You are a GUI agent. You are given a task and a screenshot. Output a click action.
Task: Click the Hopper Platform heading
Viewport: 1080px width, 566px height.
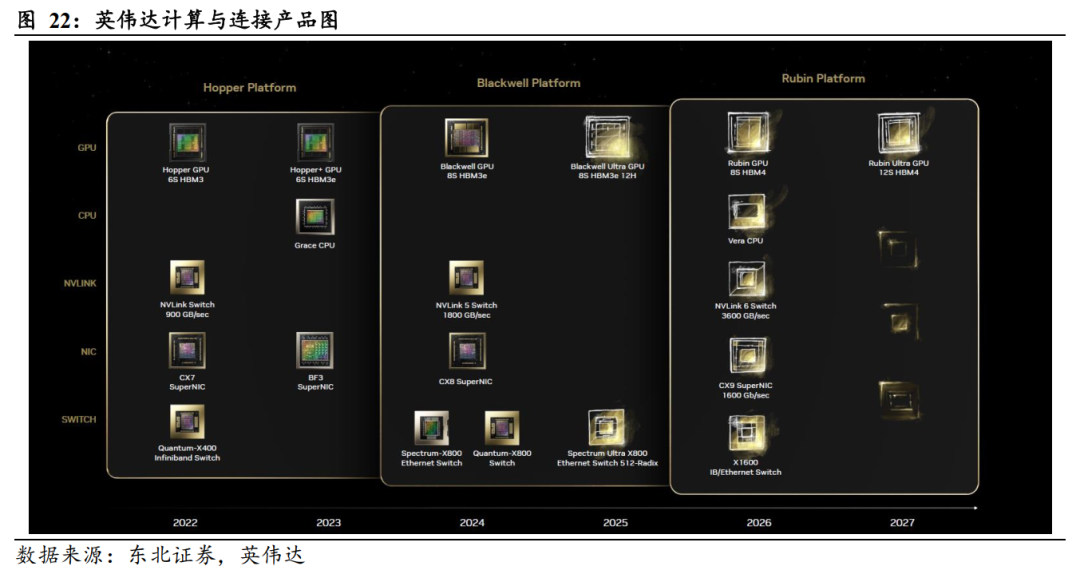coord(249,88)
